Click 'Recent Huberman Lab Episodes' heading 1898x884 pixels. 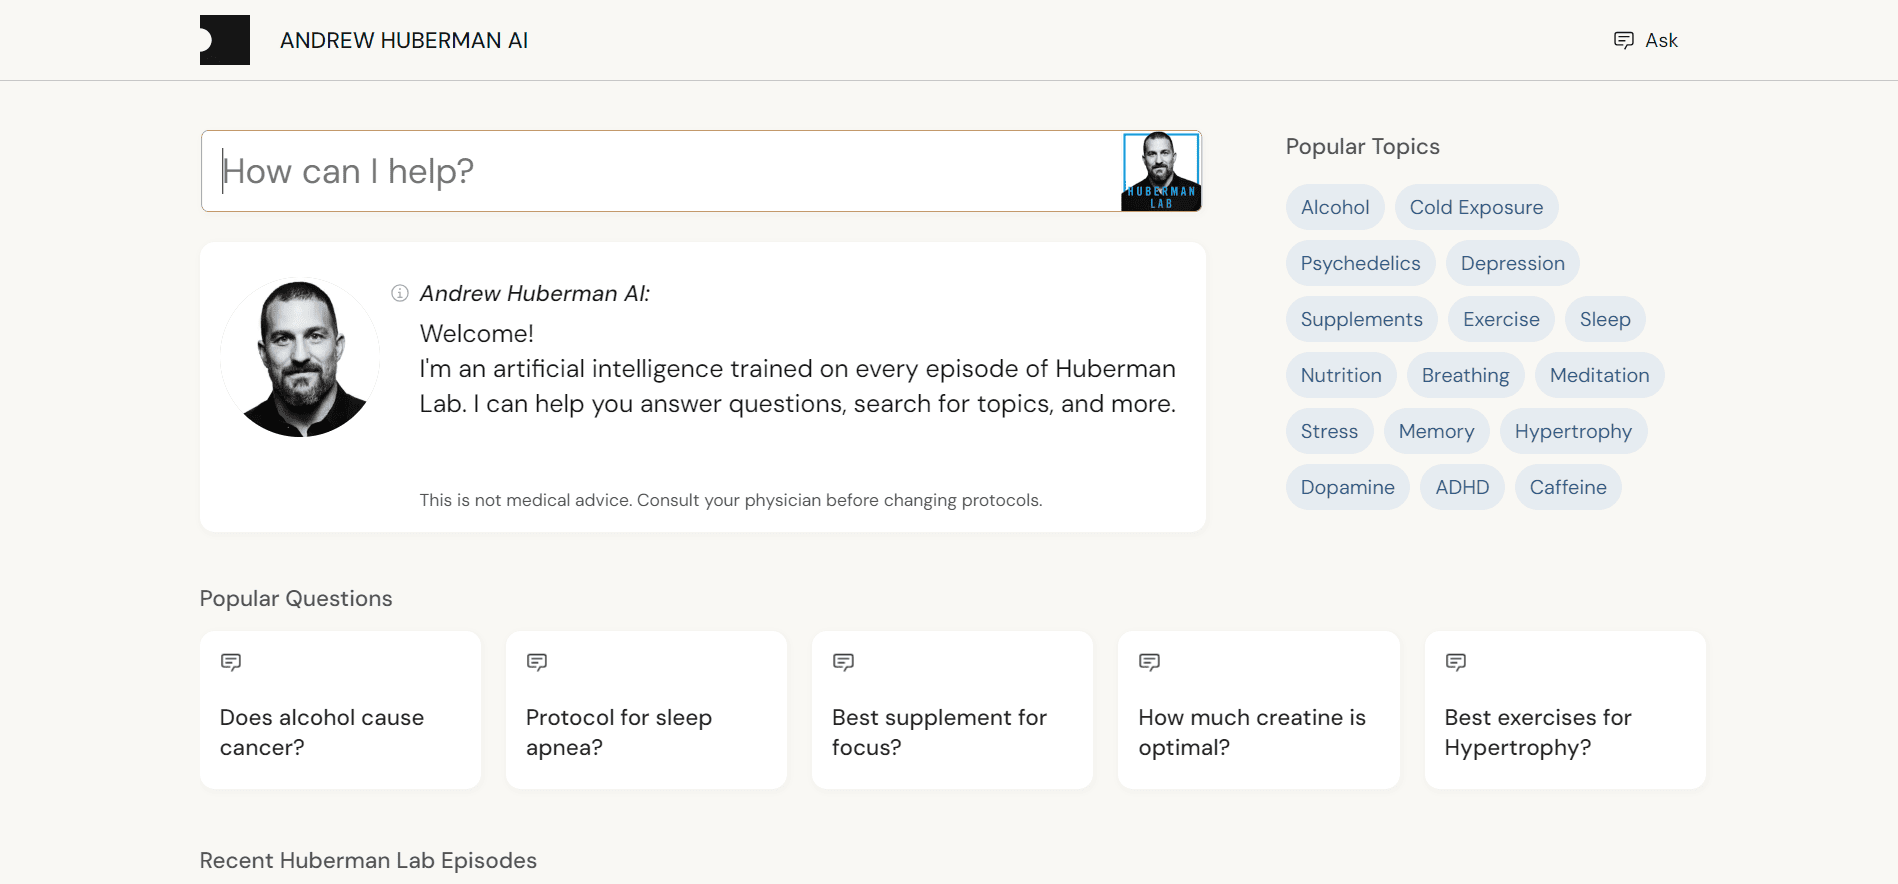click(x=368, y=860)
